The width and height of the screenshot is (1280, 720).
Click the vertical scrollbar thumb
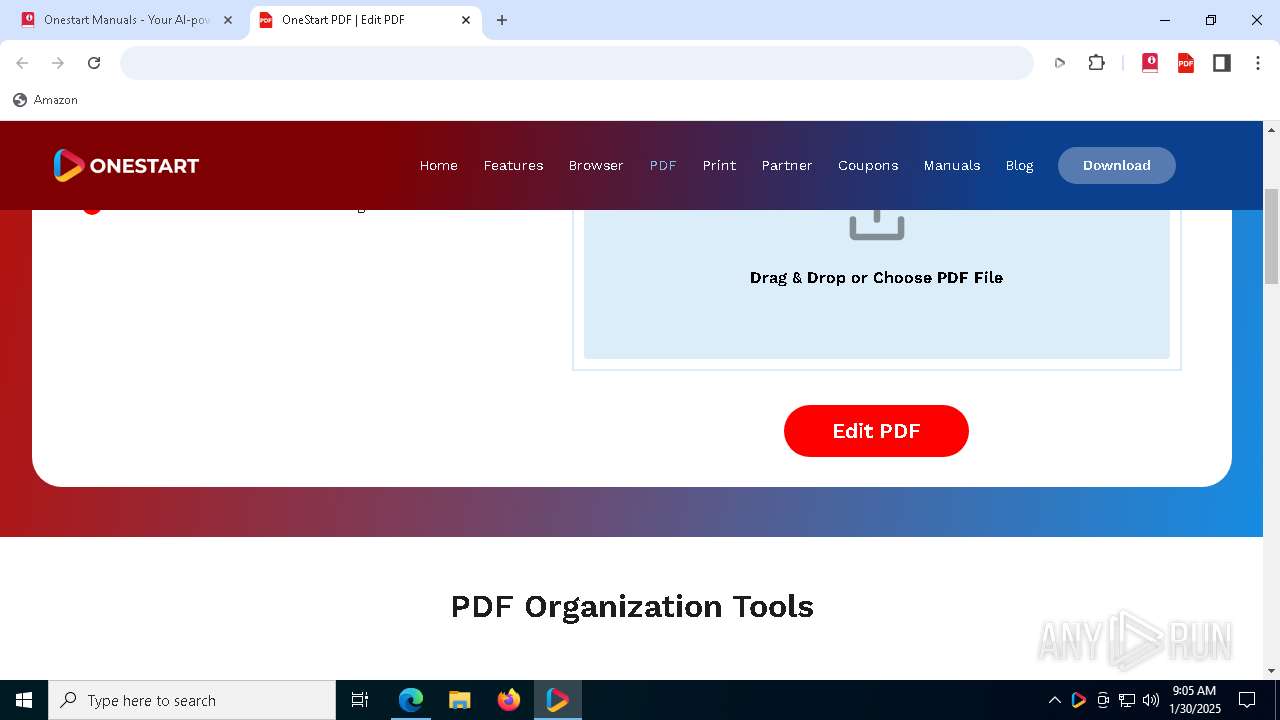(x=1272, y=236)
